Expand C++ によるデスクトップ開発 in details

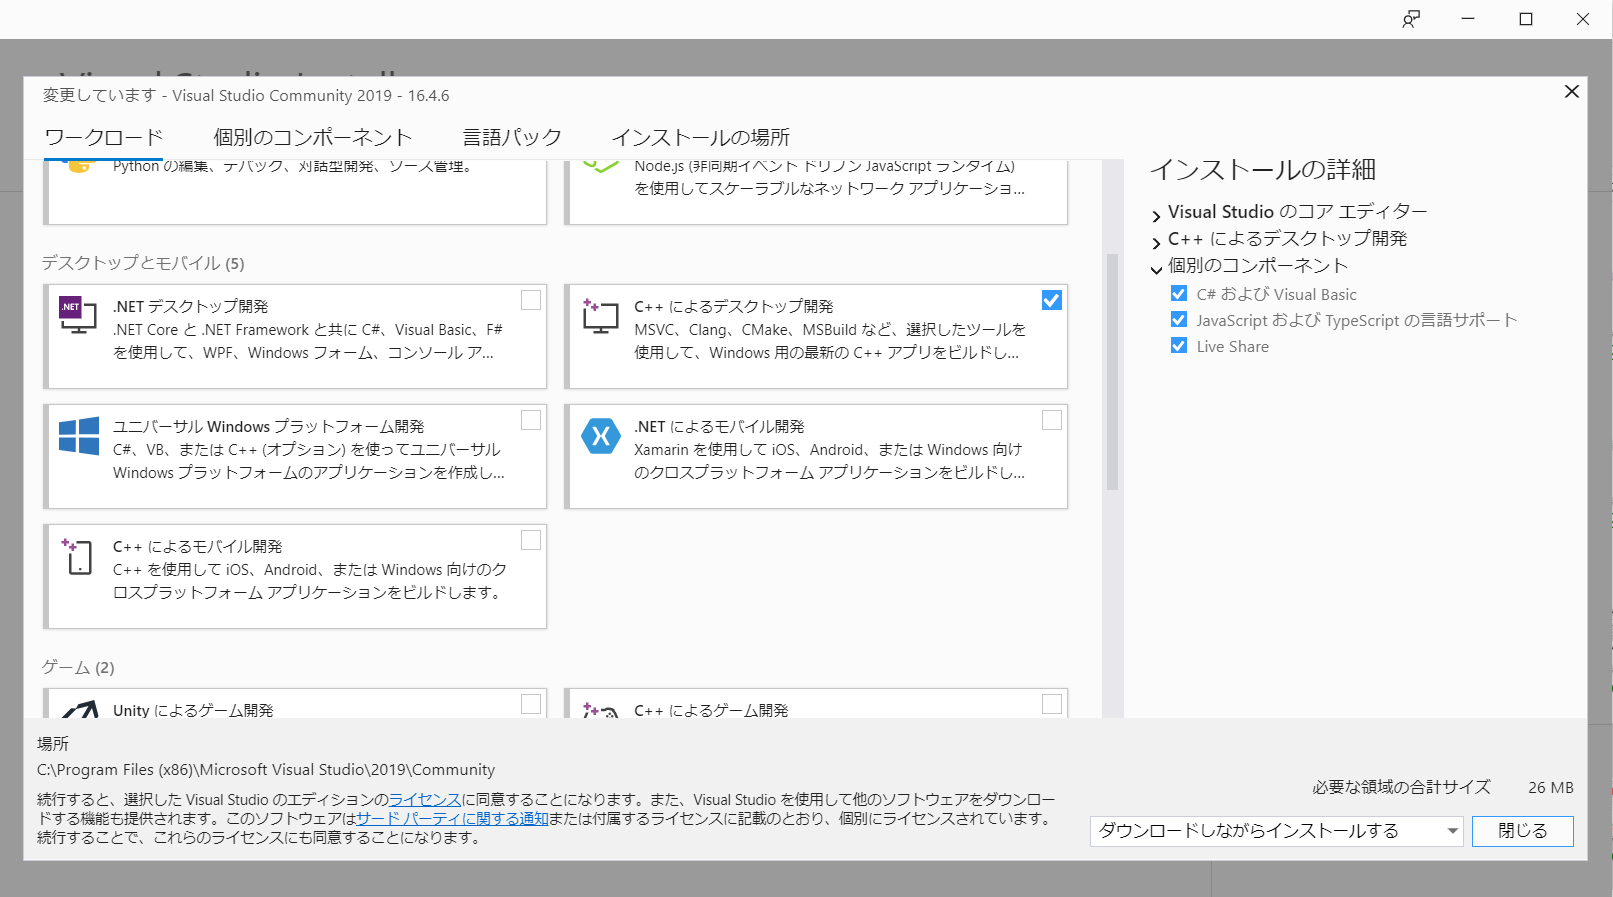[x=1156, y=242]
